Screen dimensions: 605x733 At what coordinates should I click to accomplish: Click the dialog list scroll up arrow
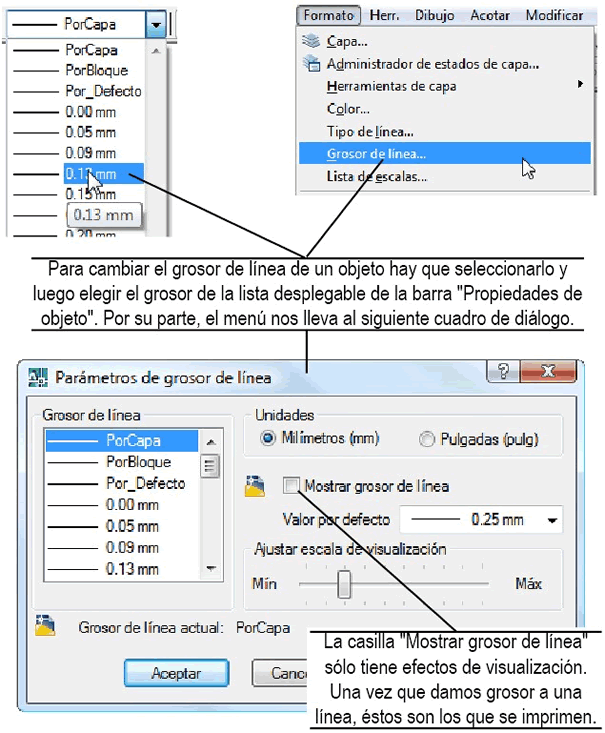pos(211,442)
